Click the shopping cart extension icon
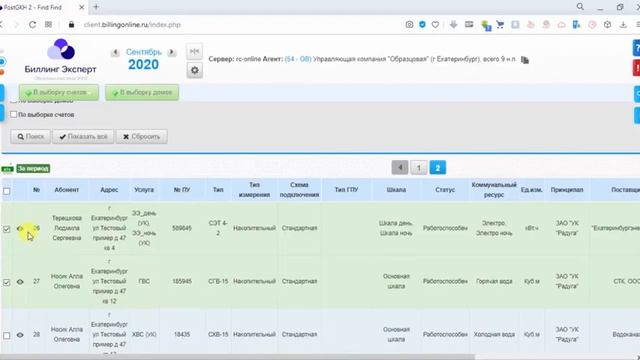640x360 pixels. (x=500, y=24)
